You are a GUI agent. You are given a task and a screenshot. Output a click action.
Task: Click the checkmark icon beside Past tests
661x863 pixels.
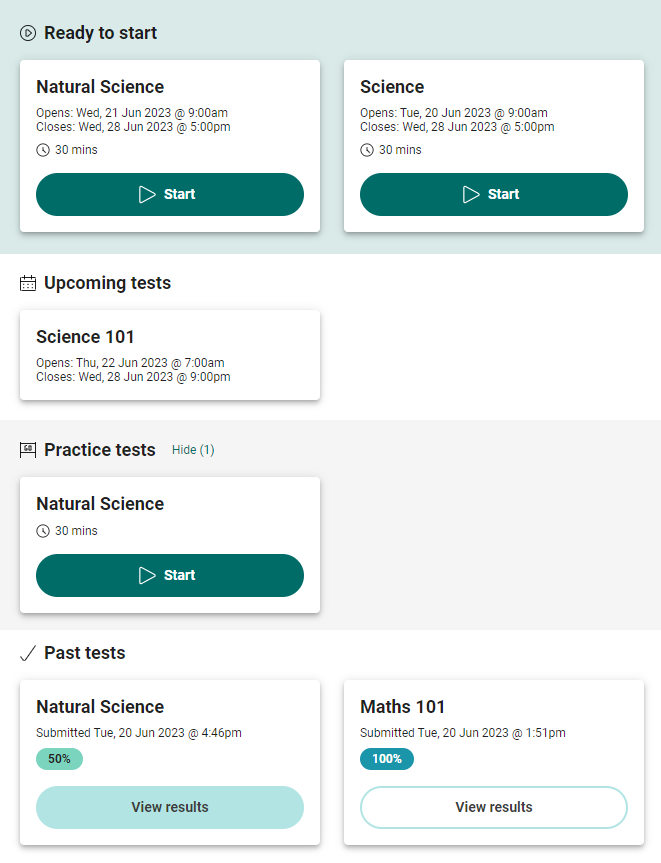click(27, 653)
